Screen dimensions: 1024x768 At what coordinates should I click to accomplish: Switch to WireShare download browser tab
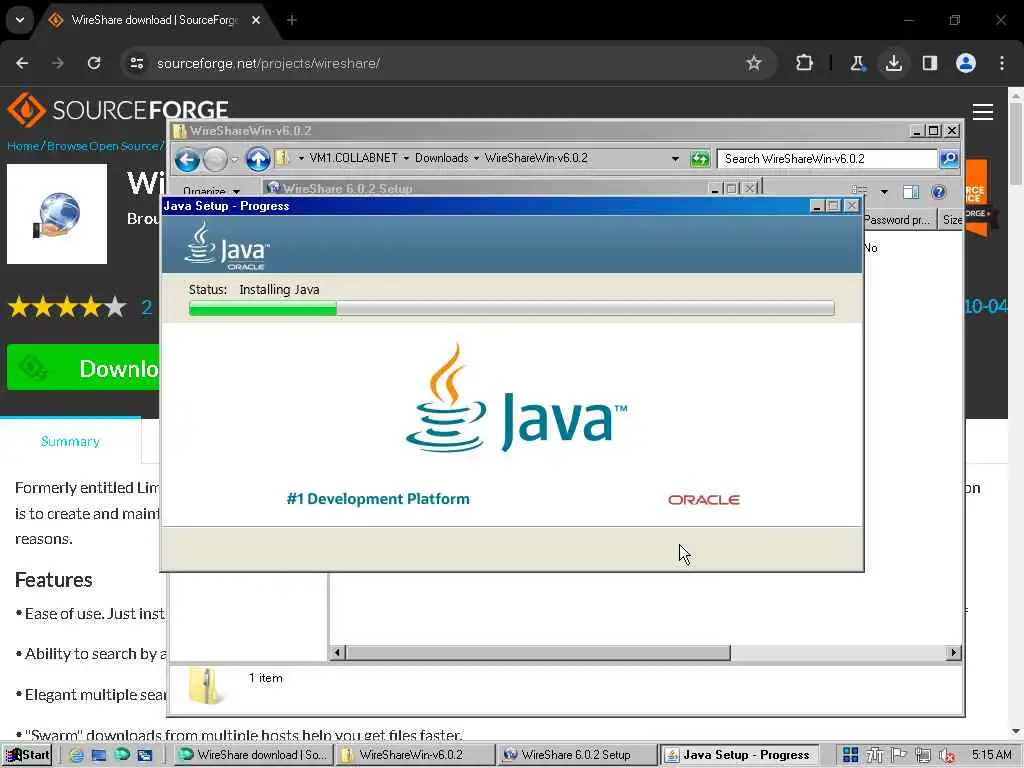coord(155,20)
